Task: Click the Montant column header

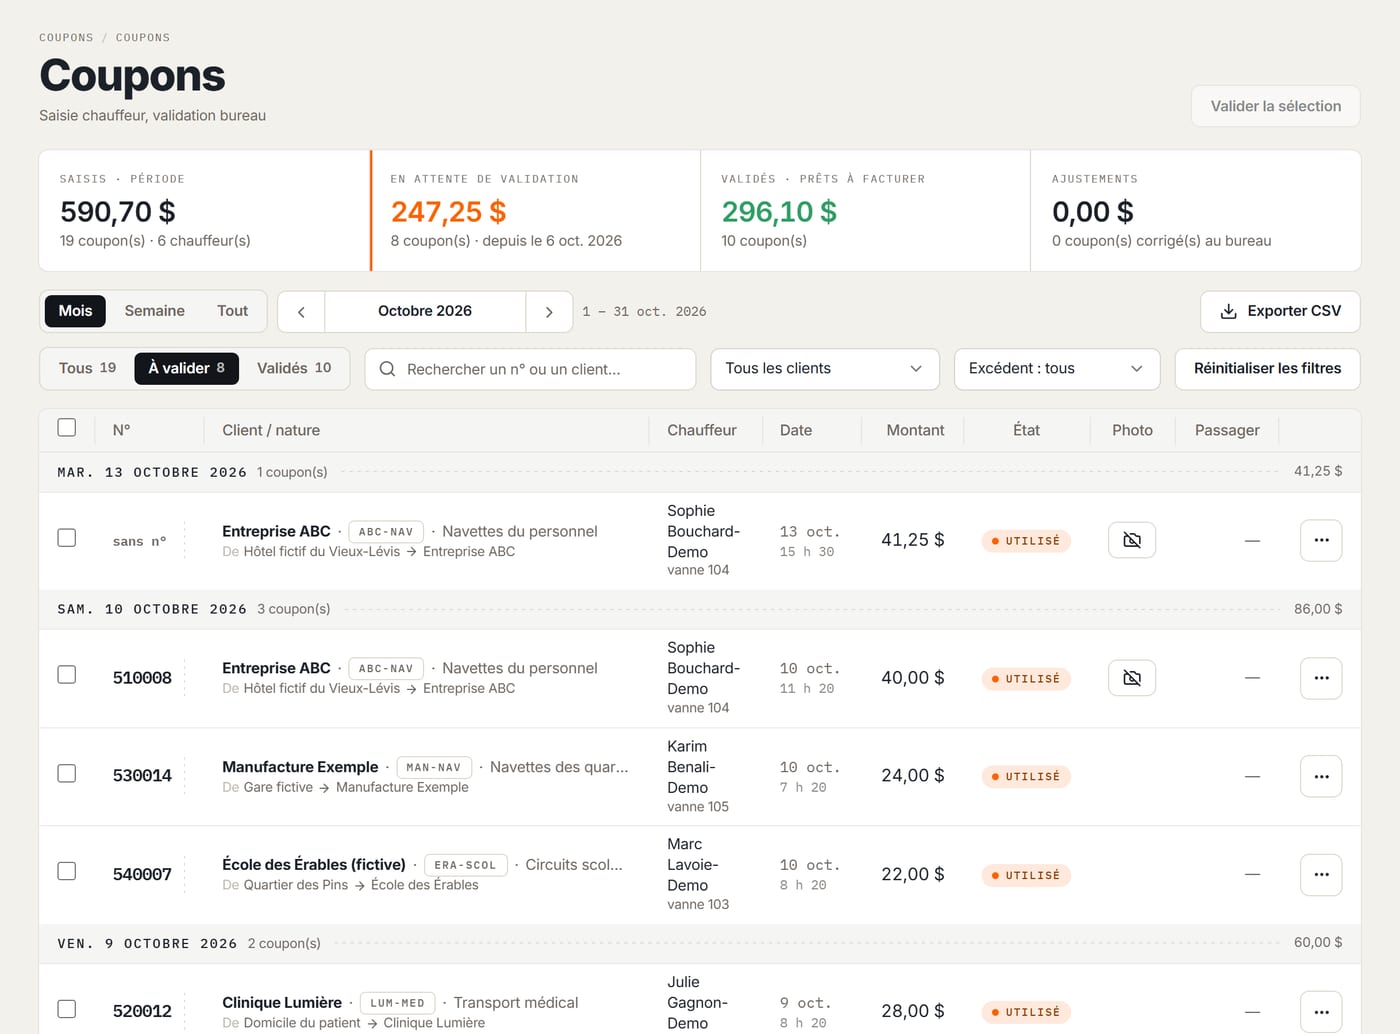Action: coord(915,430)
